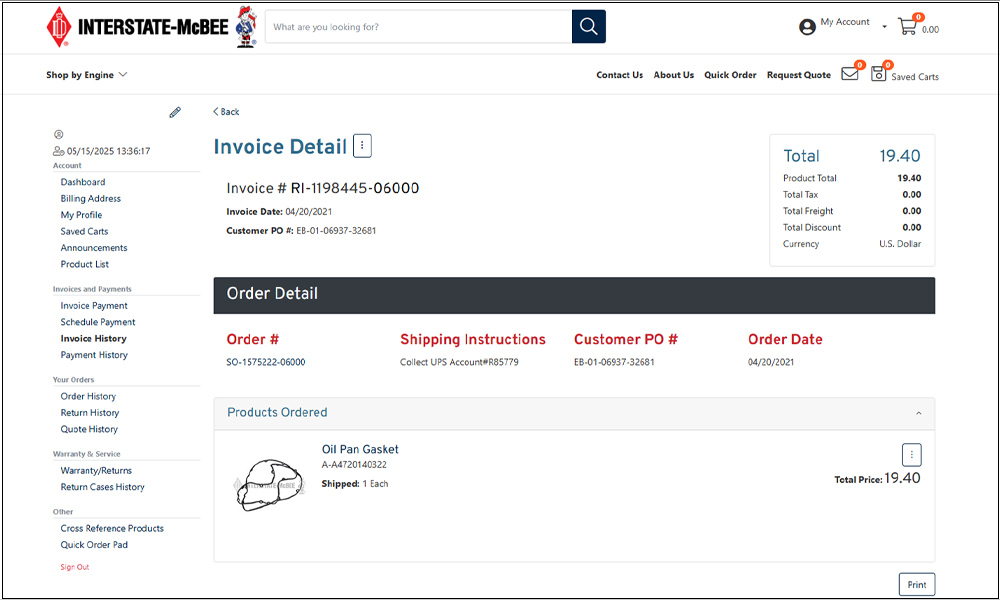Open My Profile in sidebar

pyautogui.click(x=81, y=215)
